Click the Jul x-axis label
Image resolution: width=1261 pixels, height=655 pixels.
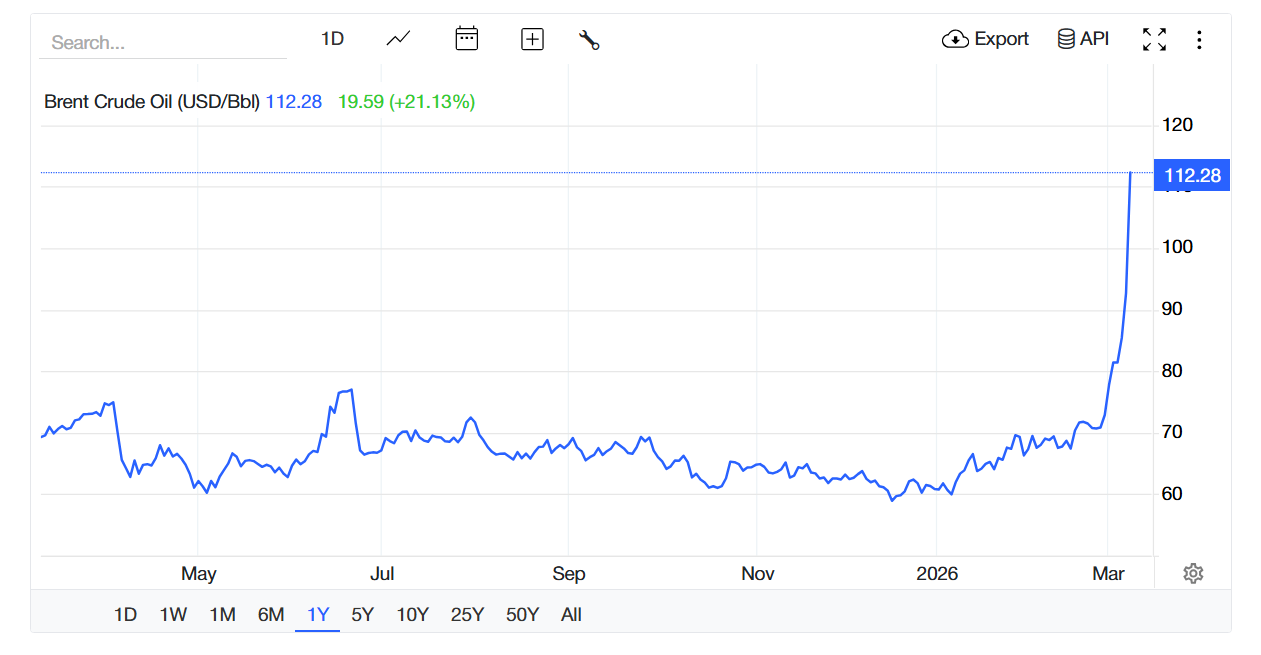point(382,573)
